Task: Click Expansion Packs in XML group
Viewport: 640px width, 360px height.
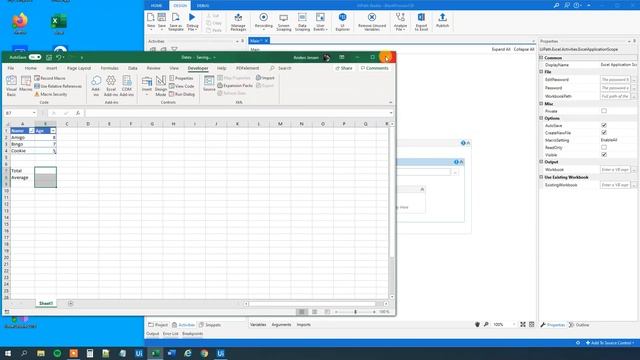Action: tap(235, 86)
